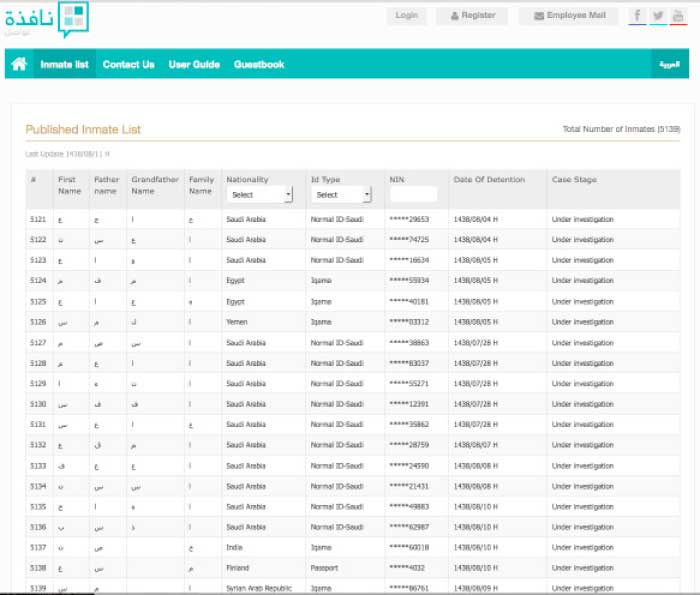Click NIN *****12391
This screenshot has height=595, width=700.
[409, 404]
